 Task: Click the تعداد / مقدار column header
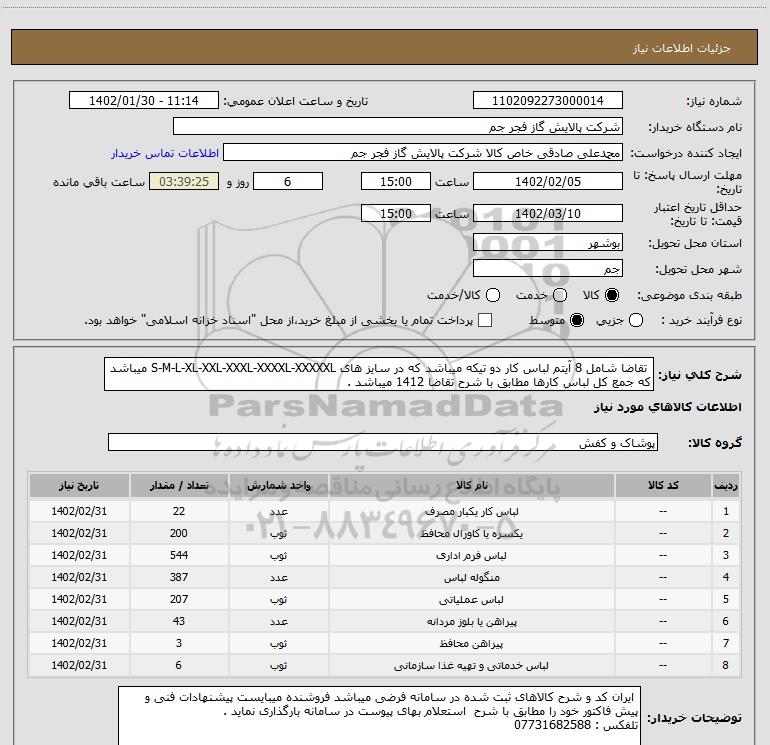[x=179, y=485]
